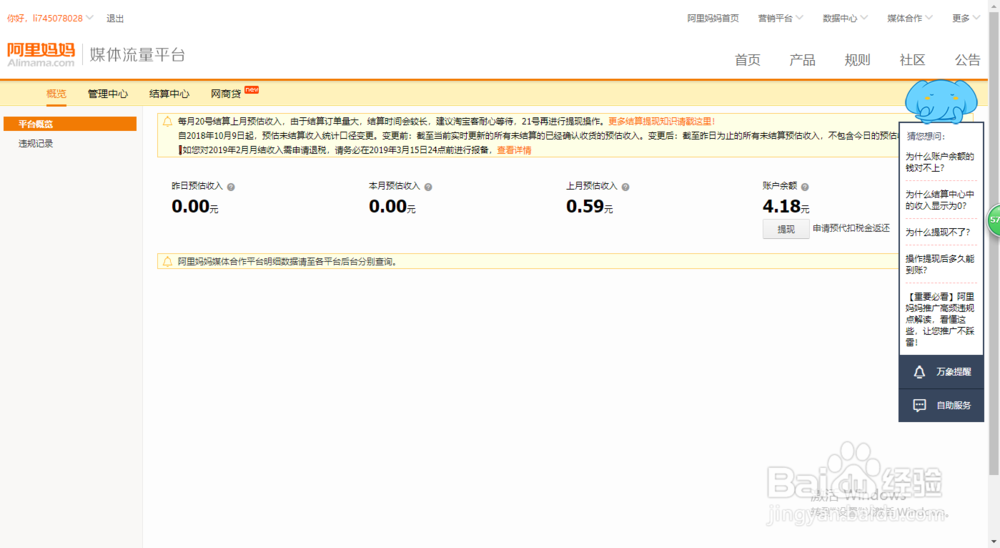This screenshot has height=548, width=1000.
Task: Click the 'new' badge on 网商贷
Action: point(252,89)
